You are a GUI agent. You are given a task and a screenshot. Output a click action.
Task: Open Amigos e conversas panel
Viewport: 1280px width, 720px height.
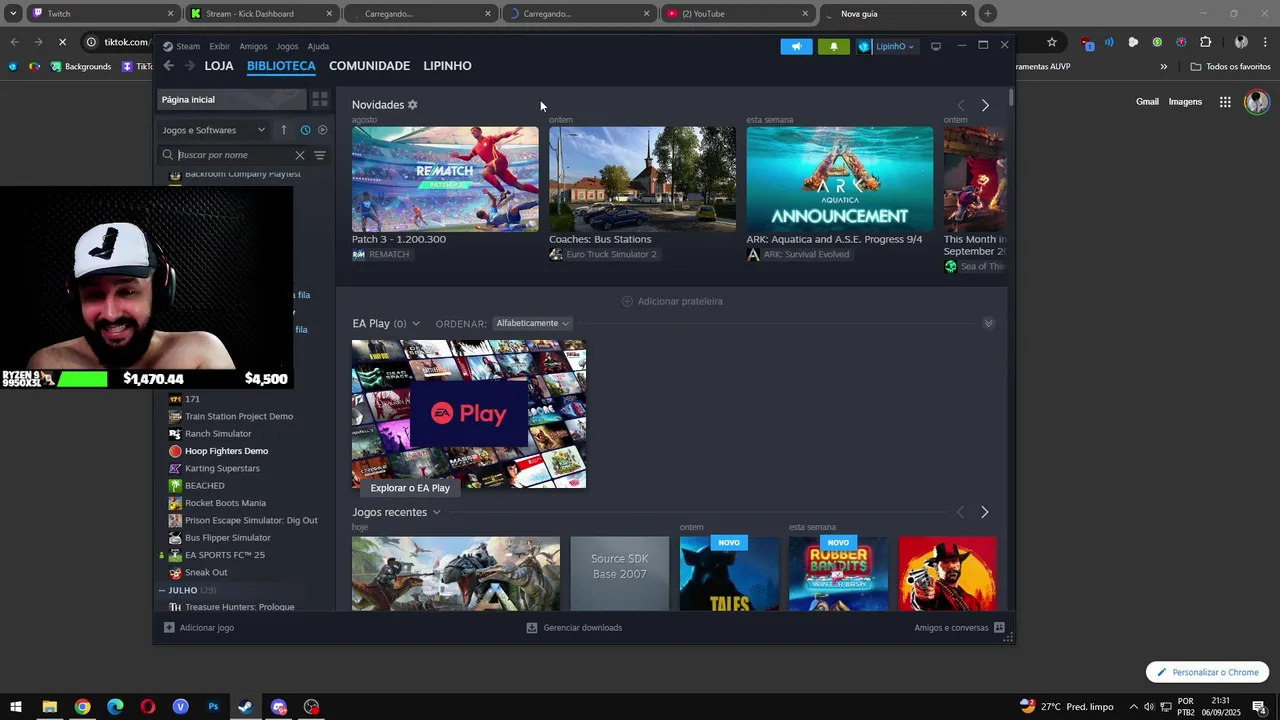tap(959, 628)
